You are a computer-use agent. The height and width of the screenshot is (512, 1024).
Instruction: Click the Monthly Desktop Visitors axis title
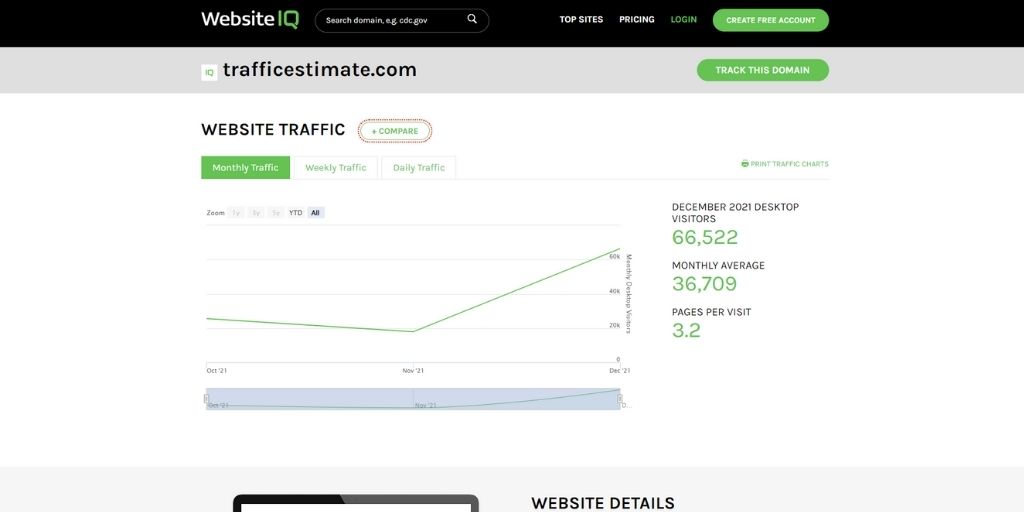click(629, 294)
